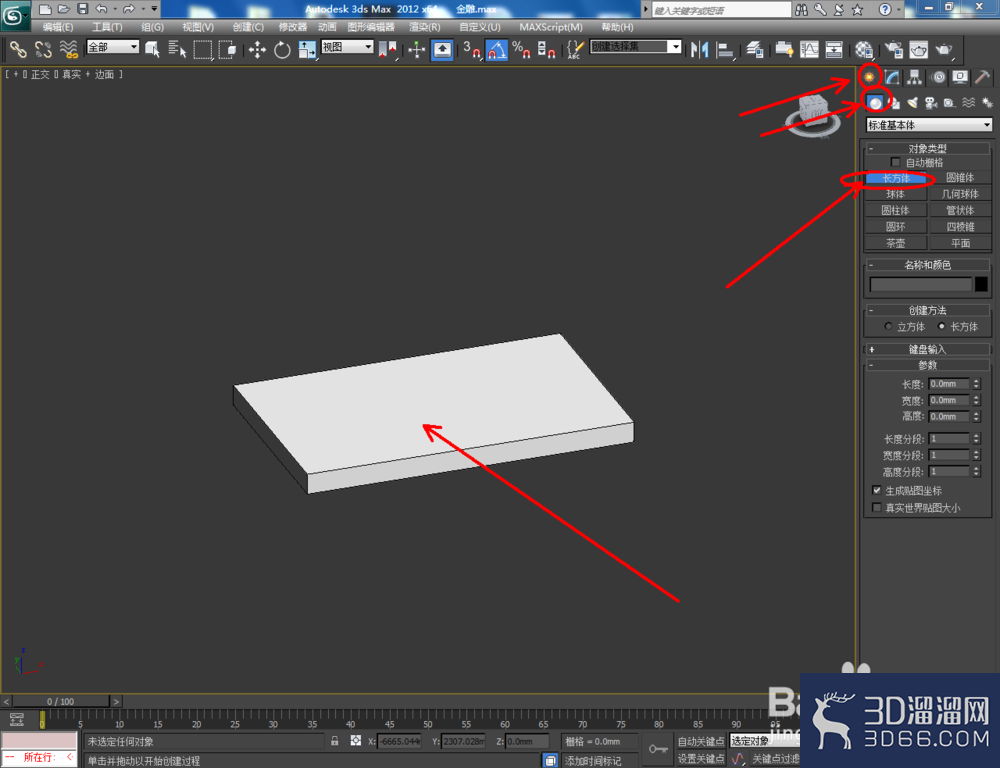Toggle 3D Snaps button

(471, 49)
